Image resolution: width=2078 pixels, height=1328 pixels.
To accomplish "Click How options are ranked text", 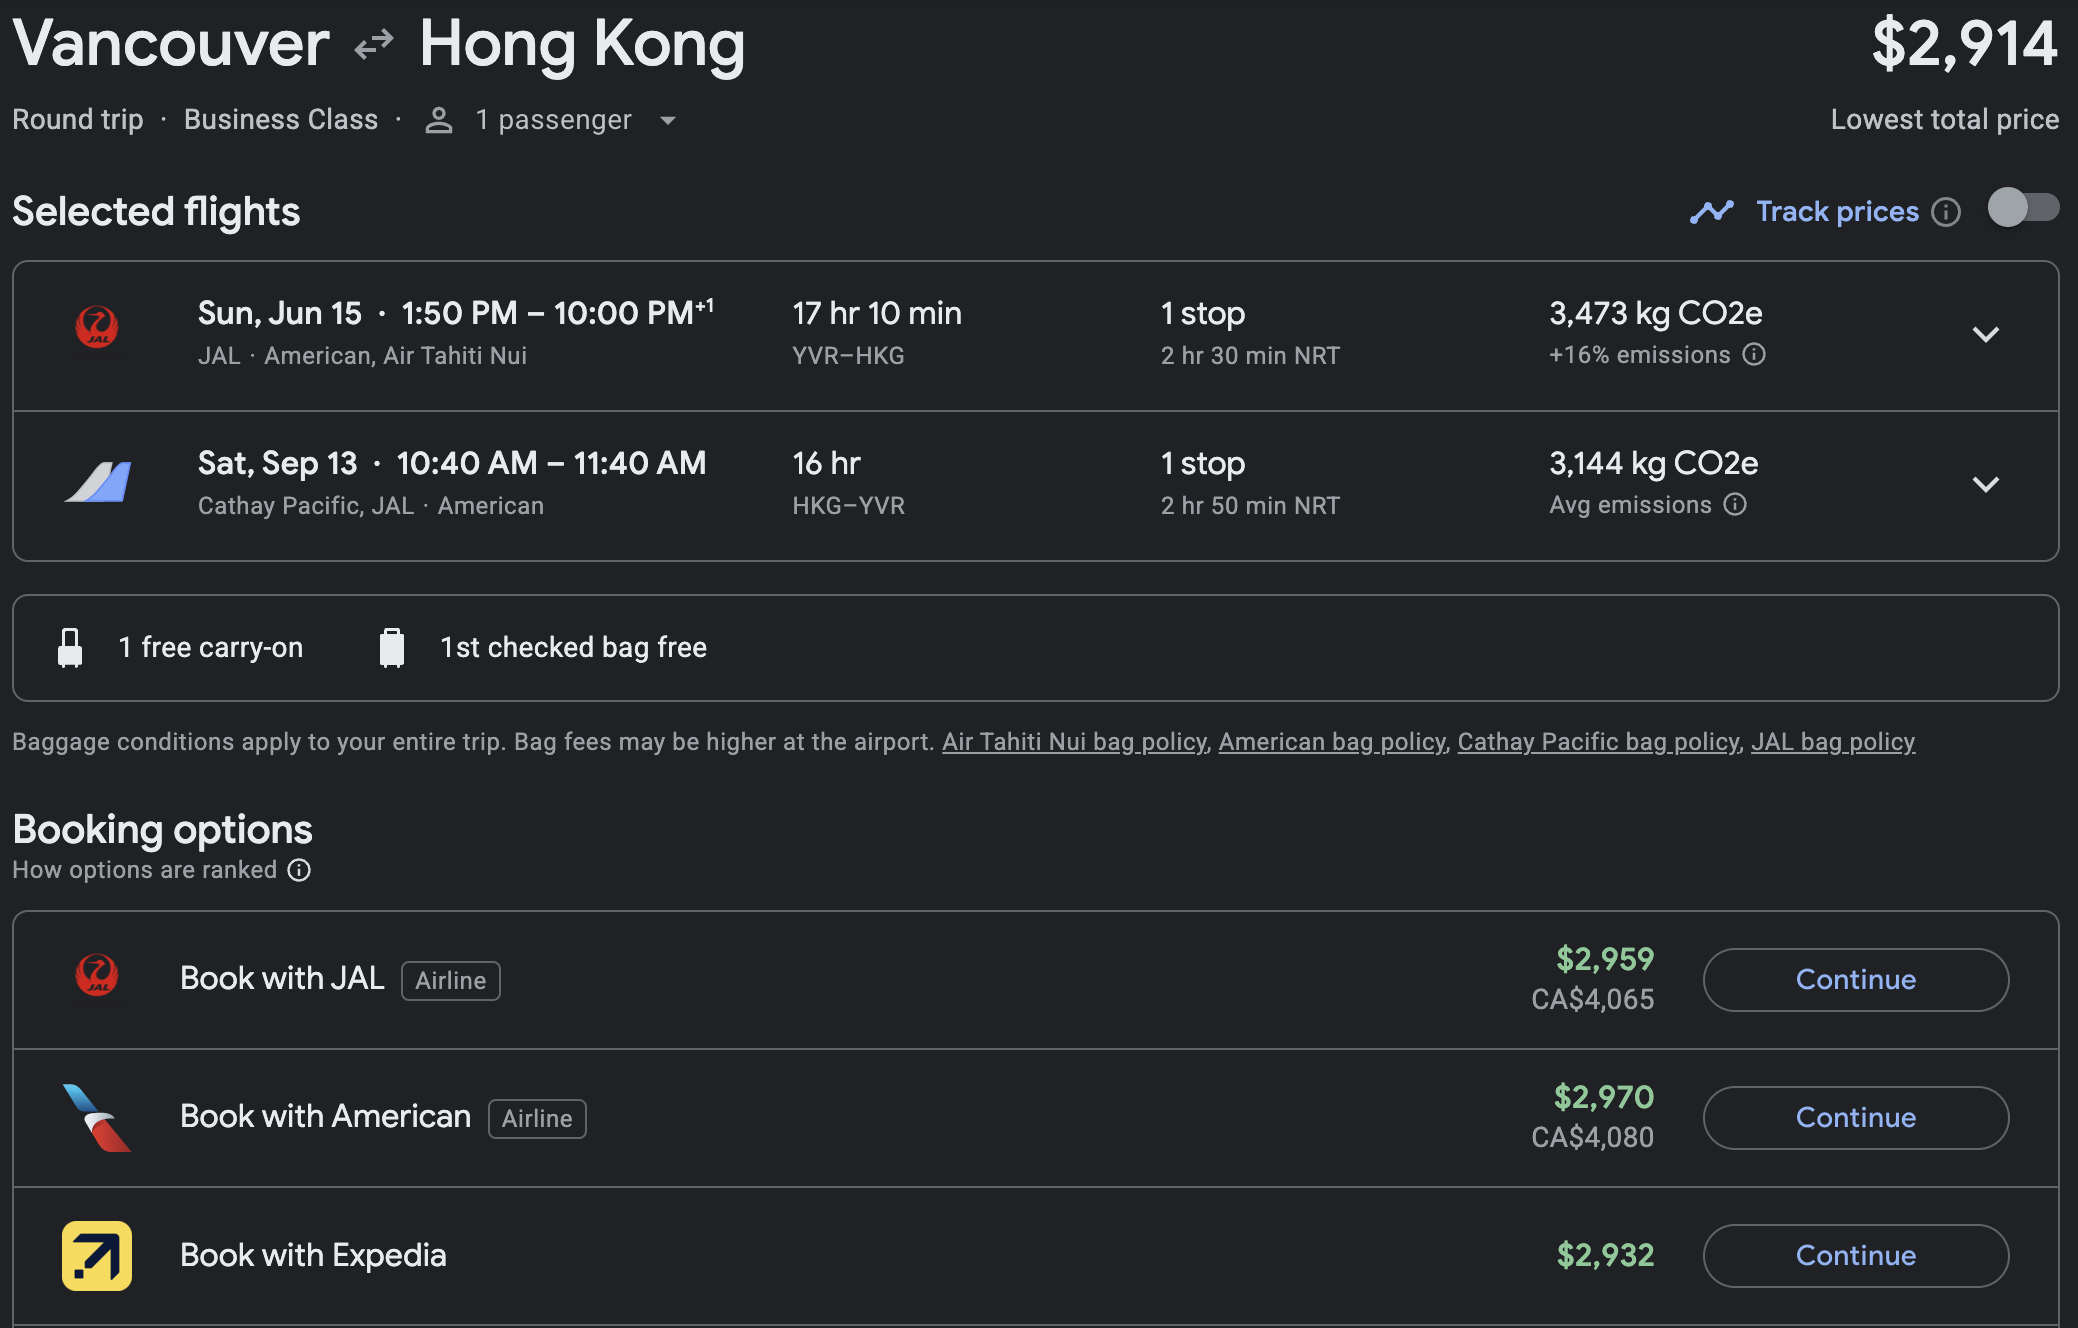I will click(x=144, y=870).
